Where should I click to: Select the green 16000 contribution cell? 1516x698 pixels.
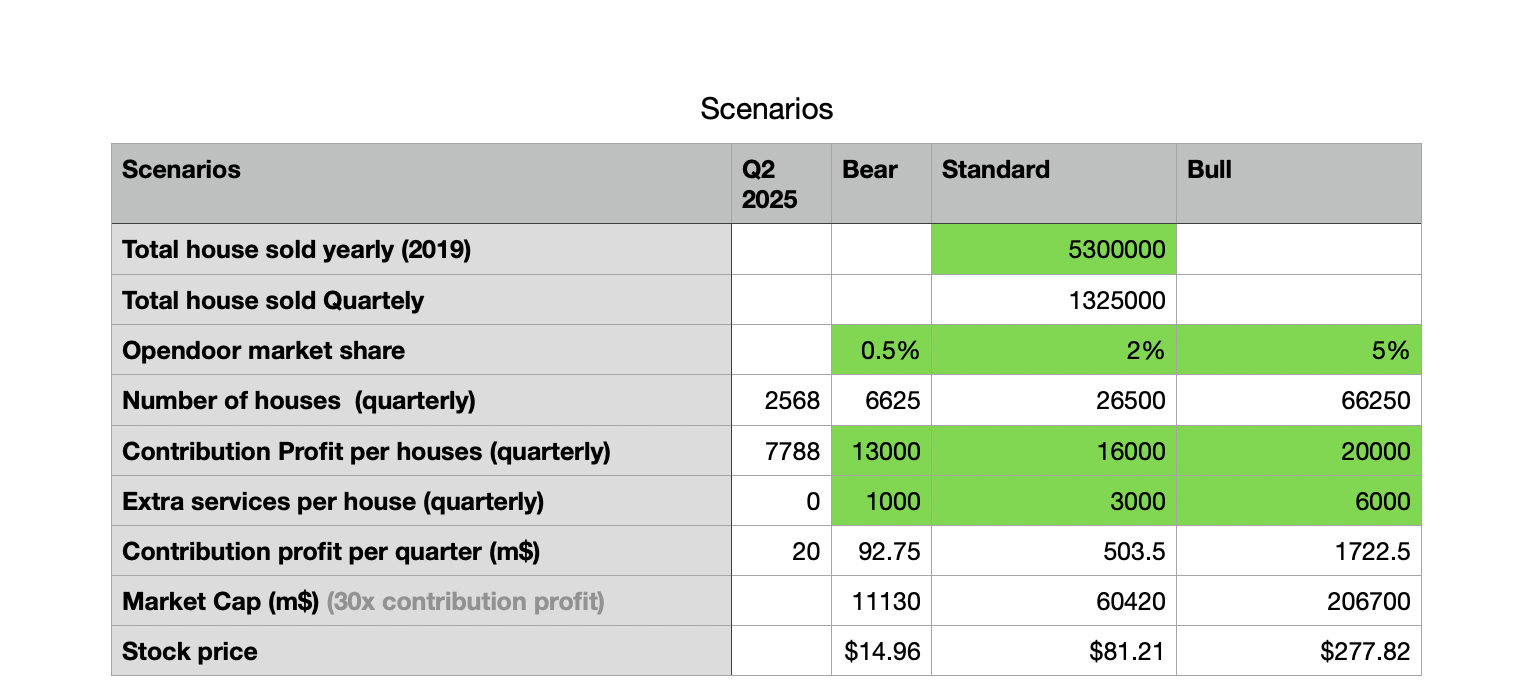pos(1053,451)
